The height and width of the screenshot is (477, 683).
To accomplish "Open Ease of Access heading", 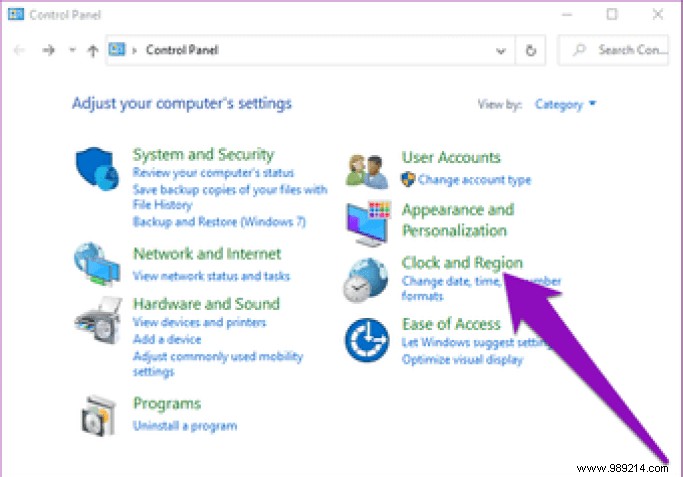I will 451,324.
